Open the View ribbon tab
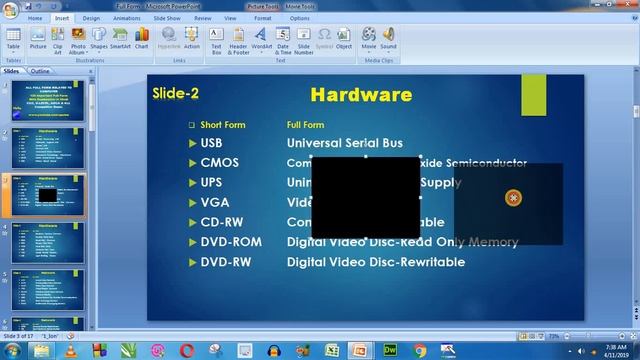This screenshot has width=640, height=360. [x=230, y=18]
